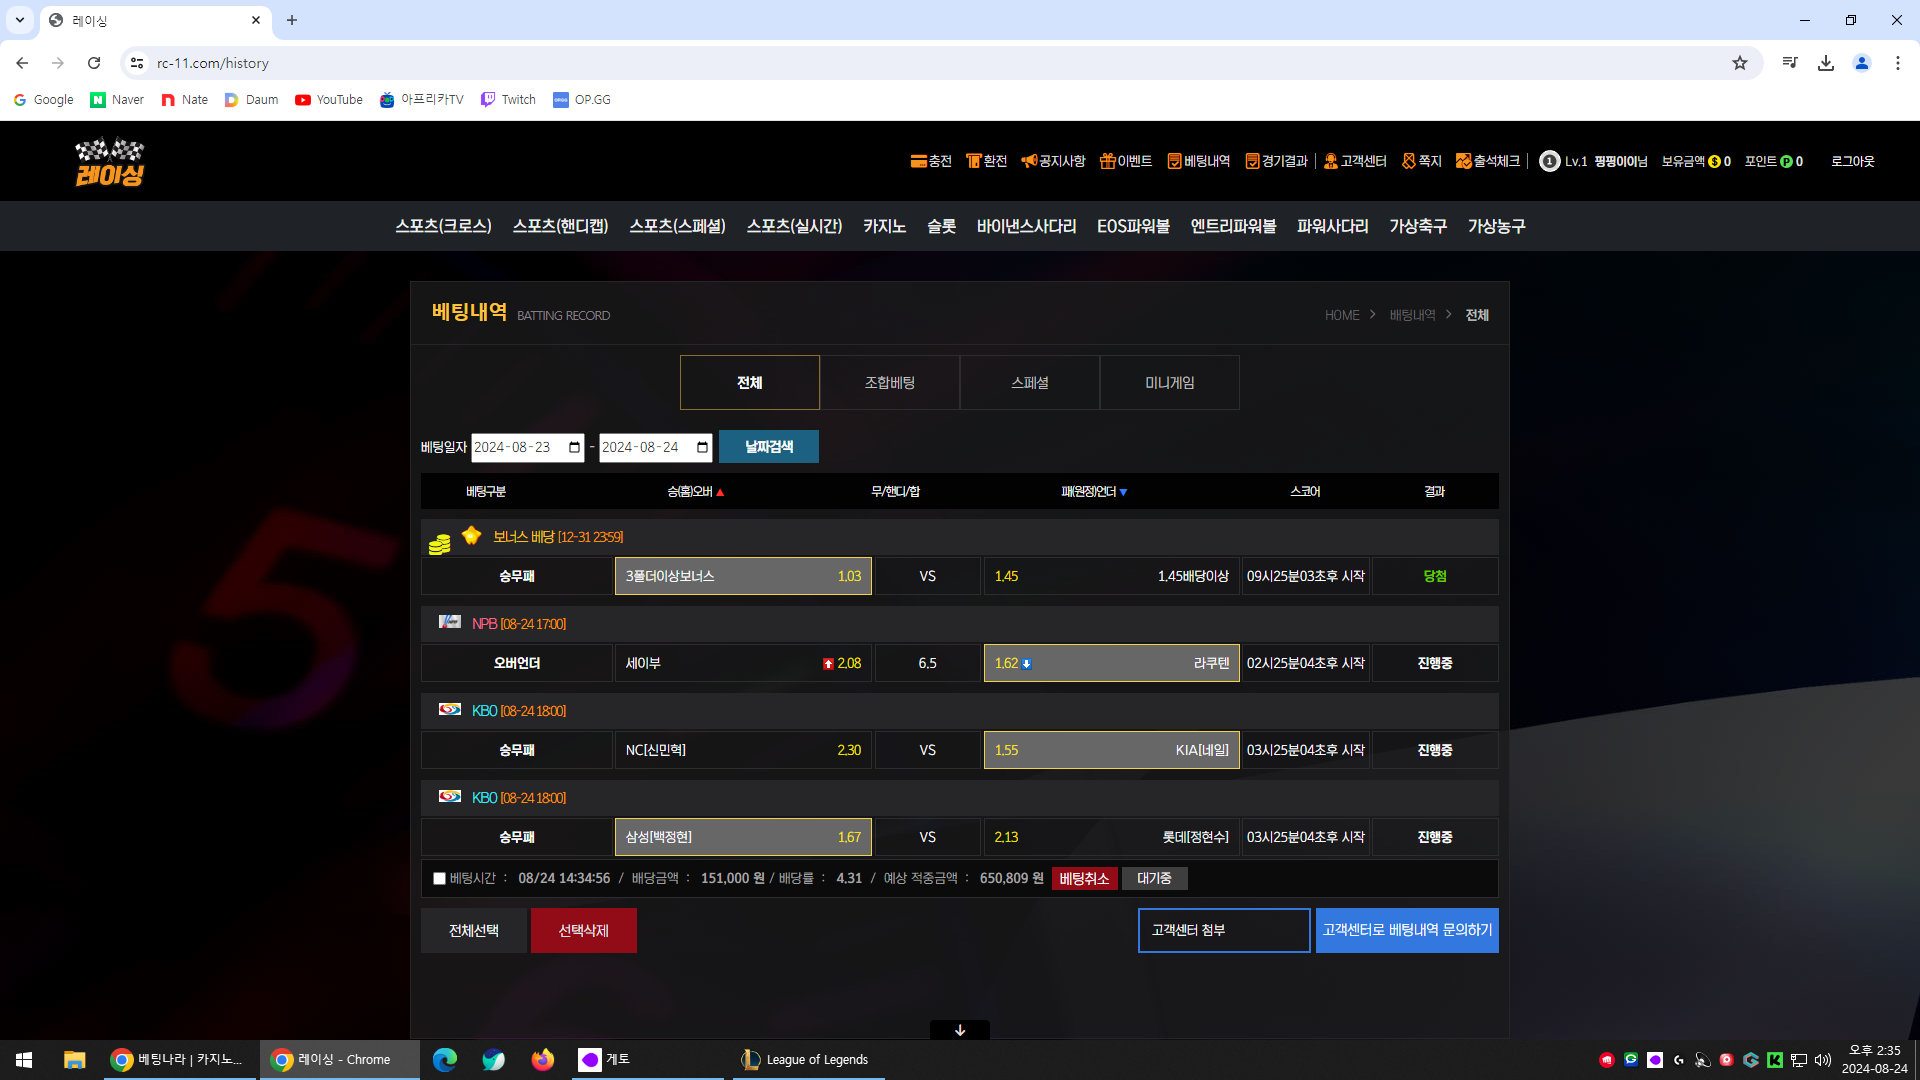Open EOS파워볼 in the main menu
The height and width of the screenshot is (1080, 1920).
point(1133,227)
